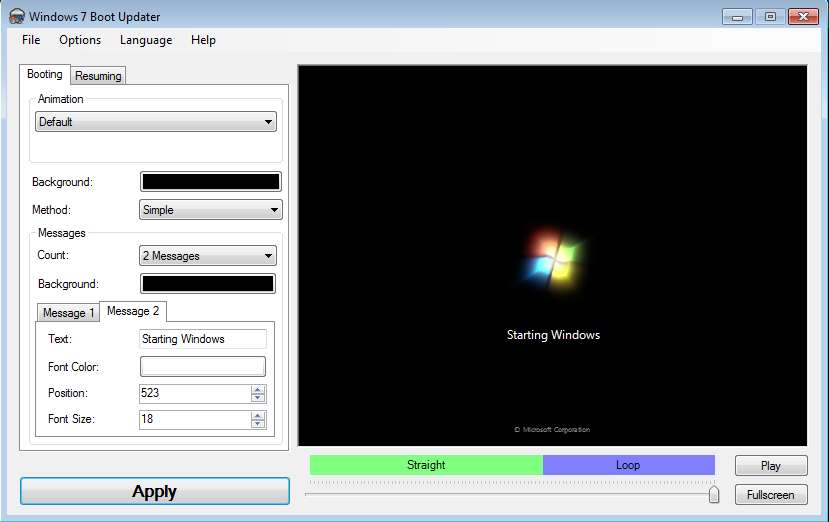Image resolution: width=829 pixels, height=522 pixels.
Task: Decrease Font Size using down arrow
Action: 258,424
